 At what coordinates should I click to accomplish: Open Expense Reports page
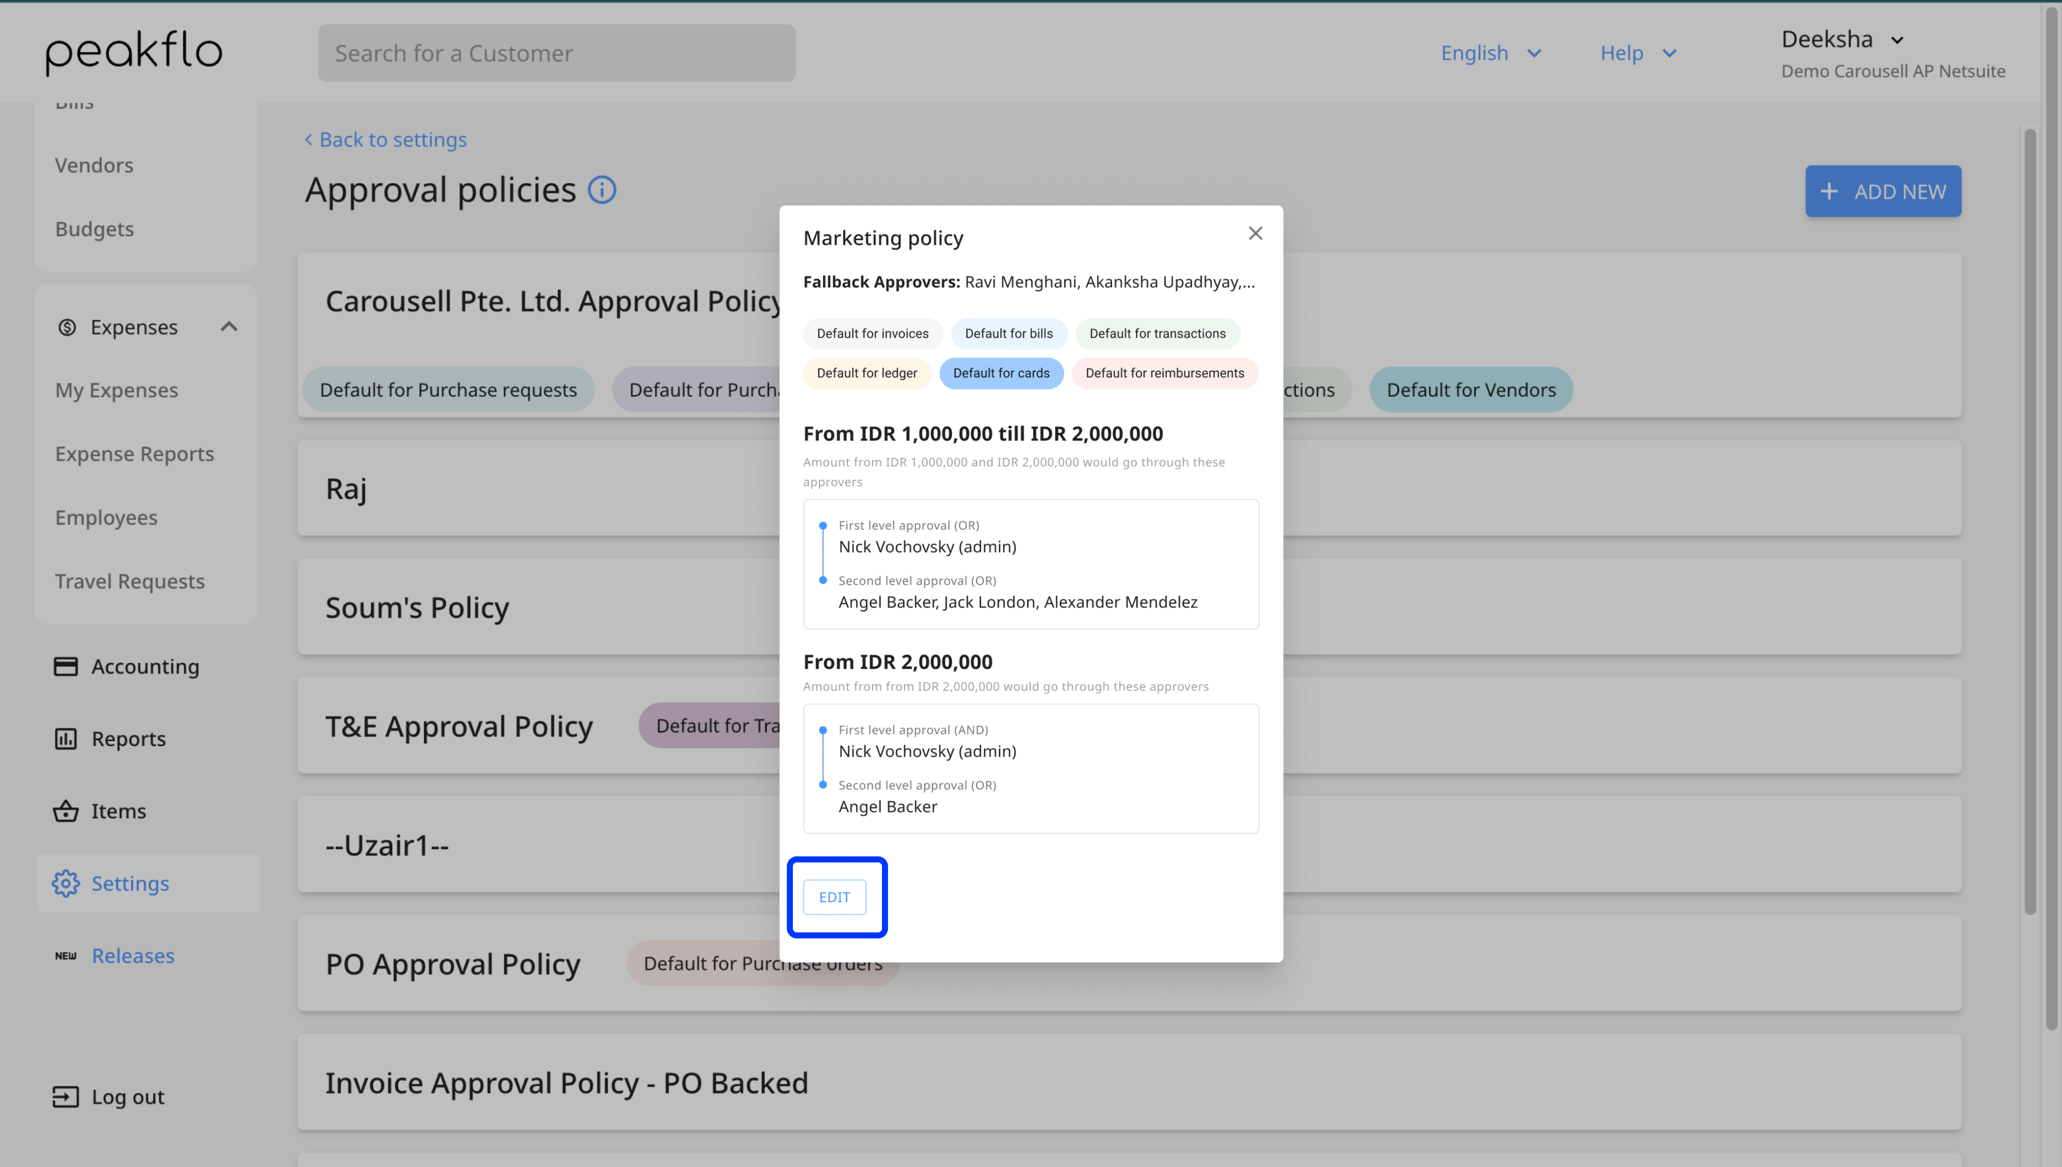point(134,454)
